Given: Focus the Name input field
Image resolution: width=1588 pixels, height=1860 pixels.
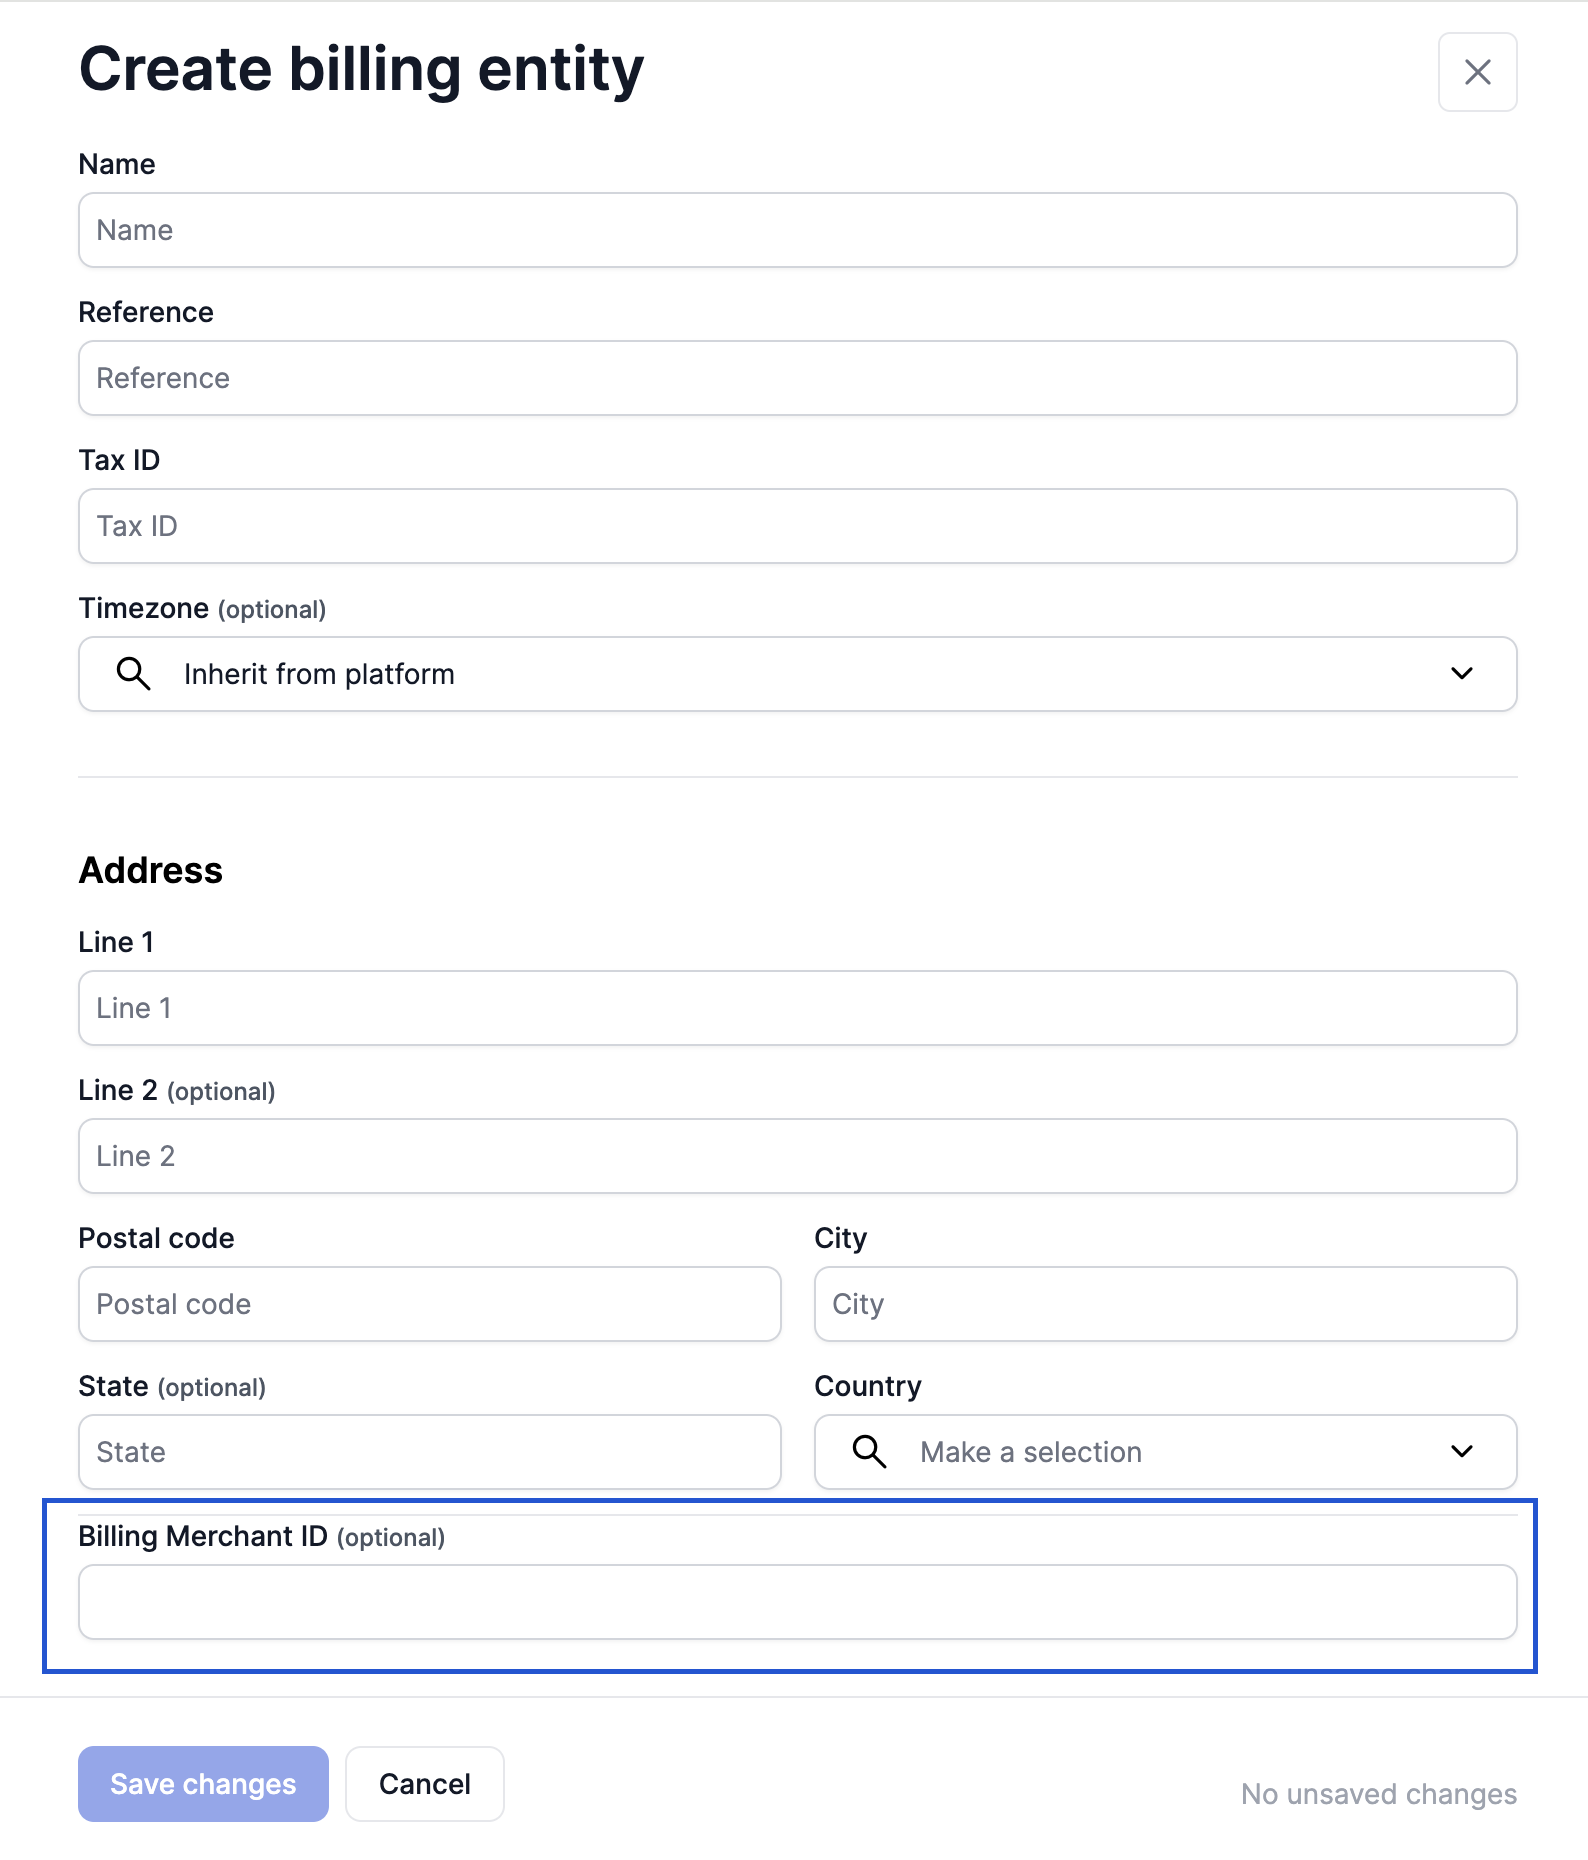Looking at the screenshot, I should tap(797, 230).
